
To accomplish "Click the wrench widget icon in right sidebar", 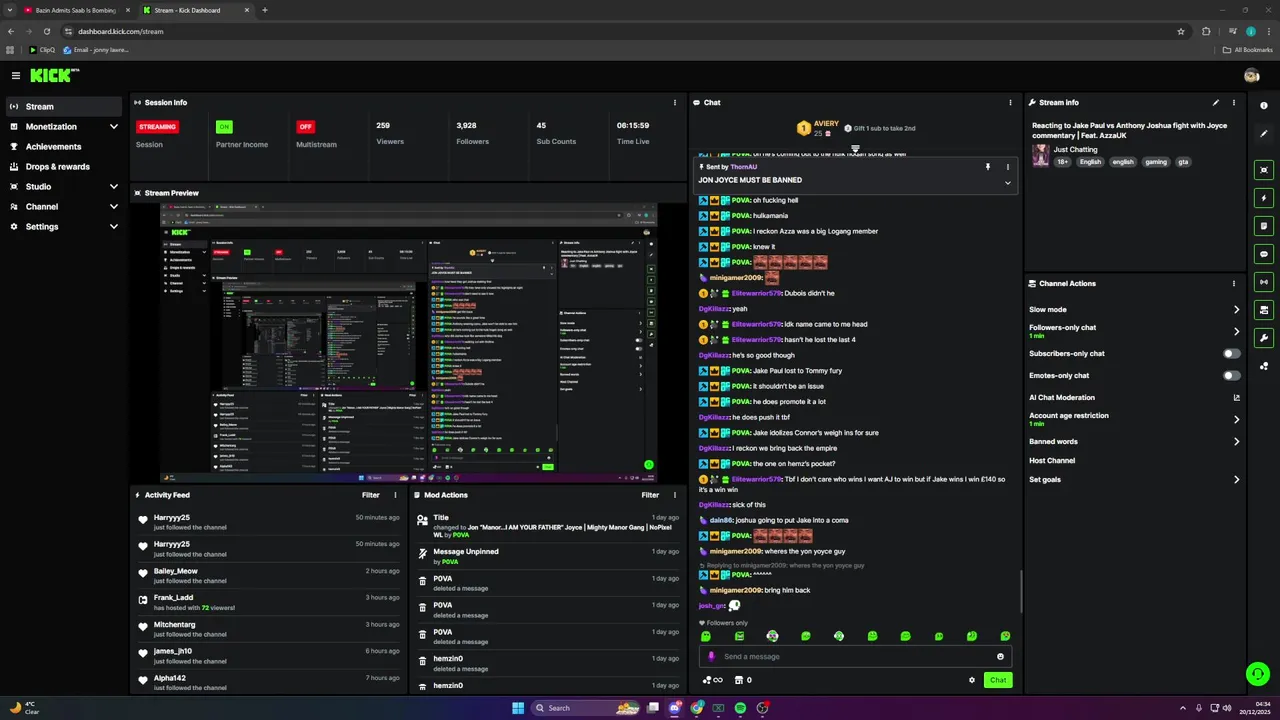I will 1264,338.
